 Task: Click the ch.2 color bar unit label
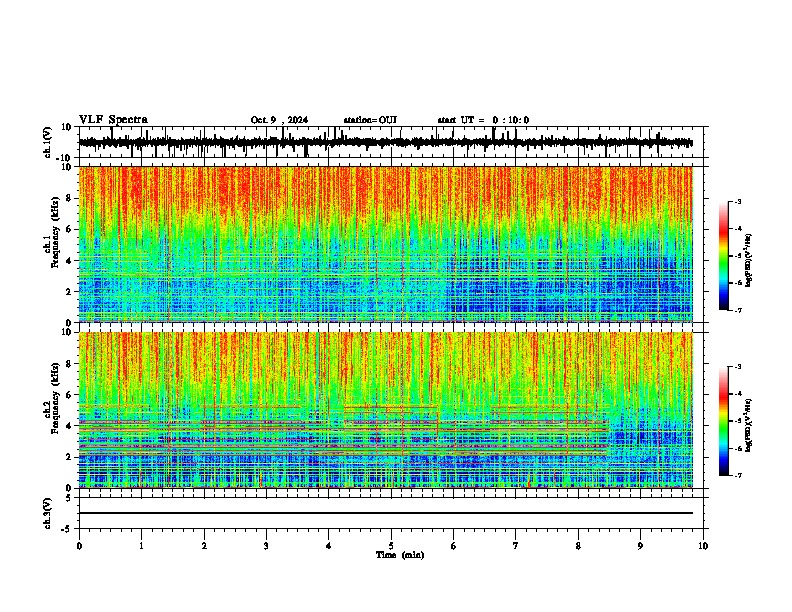coord(749,425)
